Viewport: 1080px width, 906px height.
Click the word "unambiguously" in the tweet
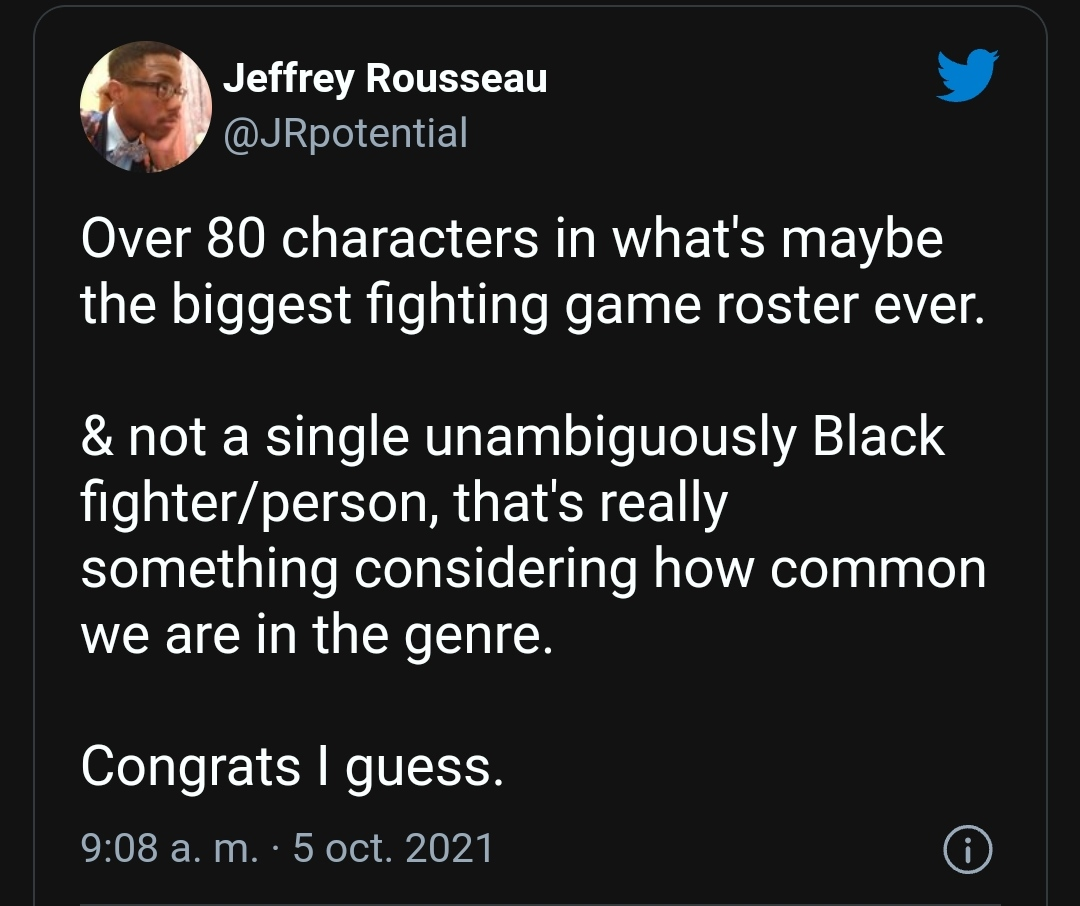click(610, 439)
